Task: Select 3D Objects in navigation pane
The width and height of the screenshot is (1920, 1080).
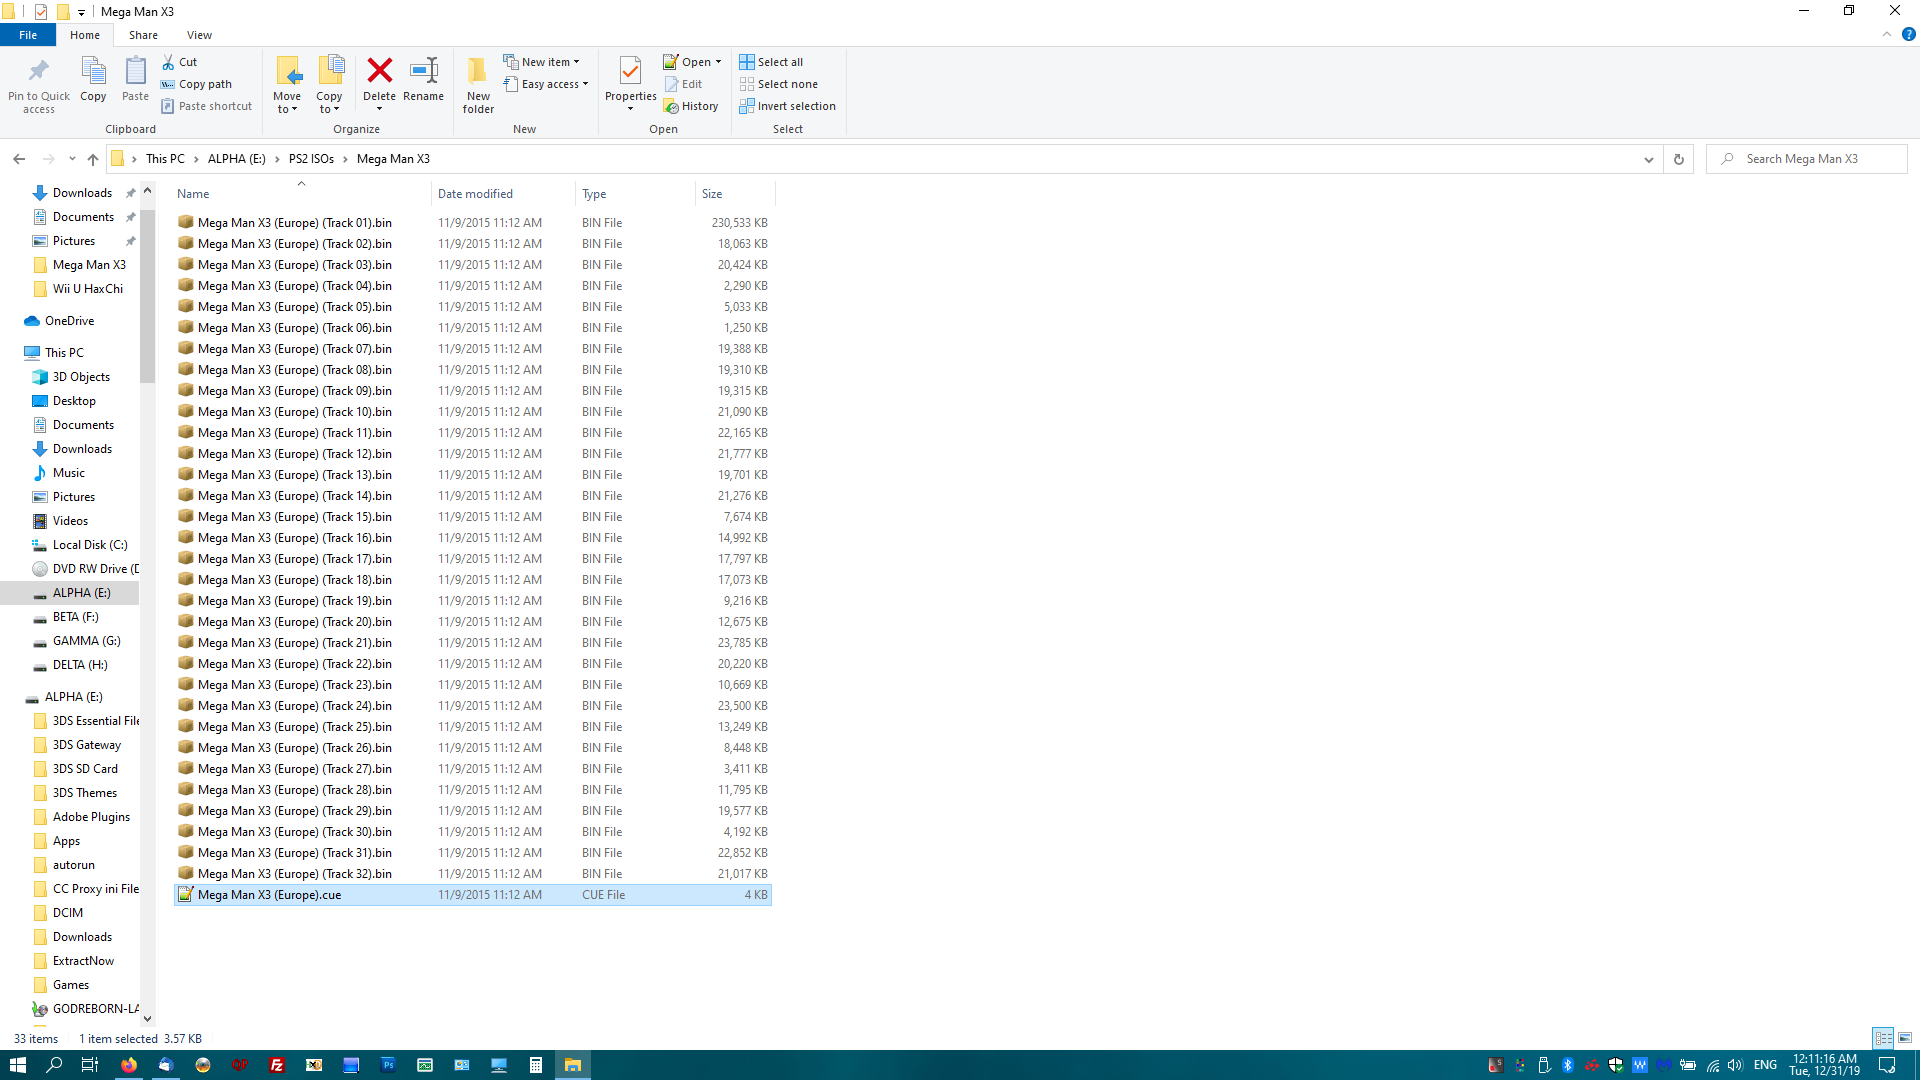Action: point(81,377)
